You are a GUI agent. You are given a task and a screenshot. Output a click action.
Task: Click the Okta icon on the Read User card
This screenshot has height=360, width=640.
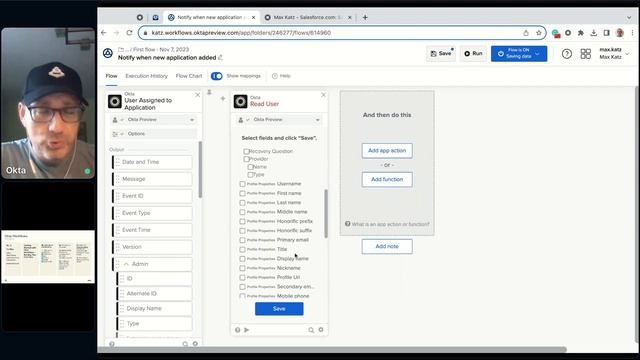pos(240,101)
